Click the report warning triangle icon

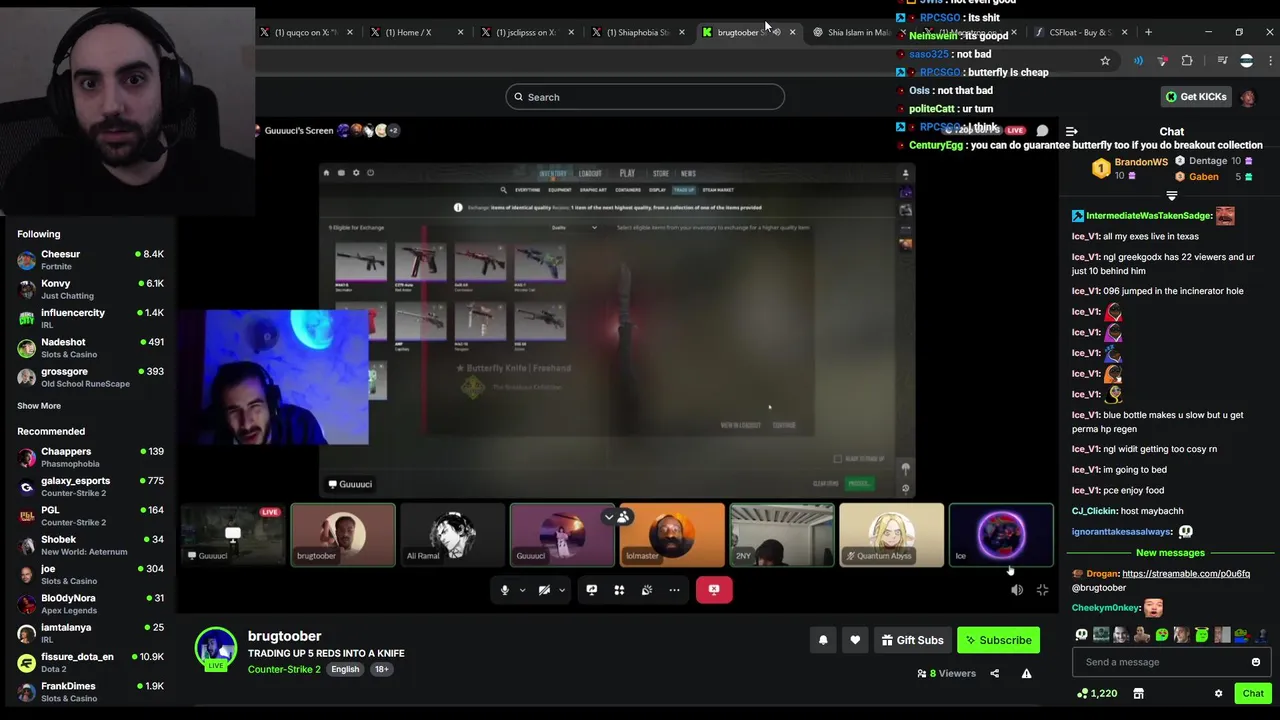pyautogui.click(x=1026, y=673)
